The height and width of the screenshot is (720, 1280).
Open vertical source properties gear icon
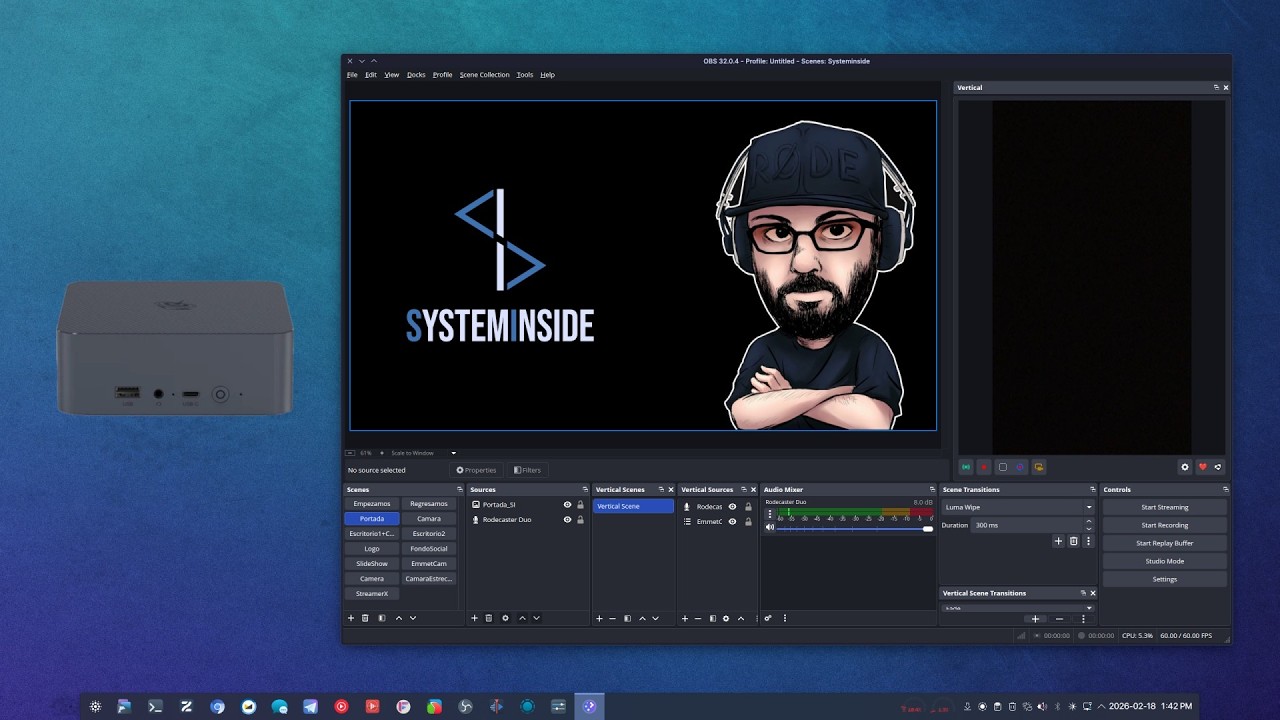726,618
